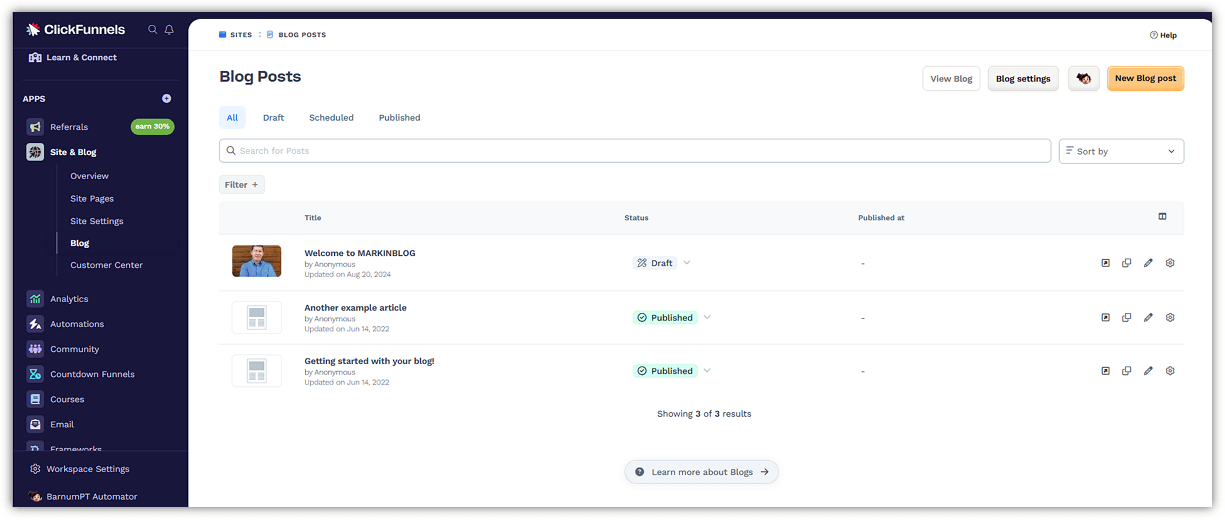The height and width of the screenshot is (520, 1225).
Task: Switch to the Draft tab
Action: pos(273,118)
